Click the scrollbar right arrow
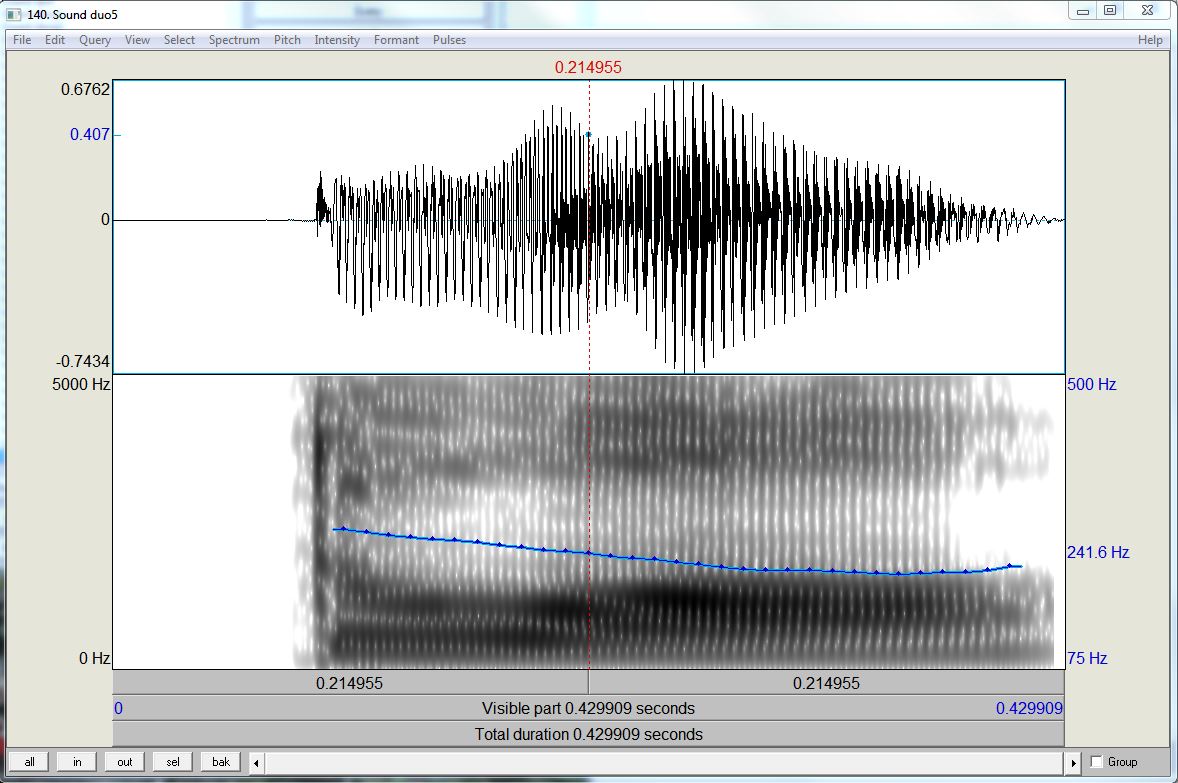 pyautogui.click(x=1073, y=763)
